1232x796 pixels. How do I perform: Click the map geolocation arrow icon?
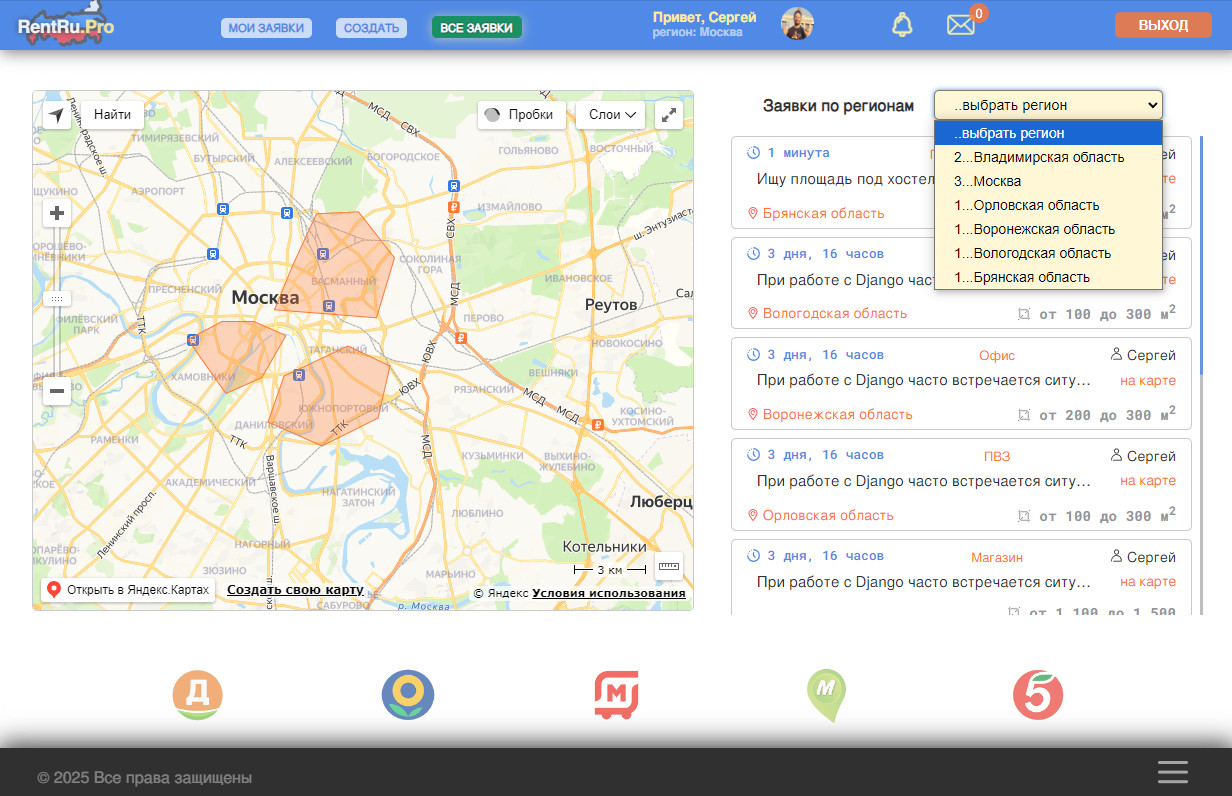pyautogui.click(x=57, y=115)
